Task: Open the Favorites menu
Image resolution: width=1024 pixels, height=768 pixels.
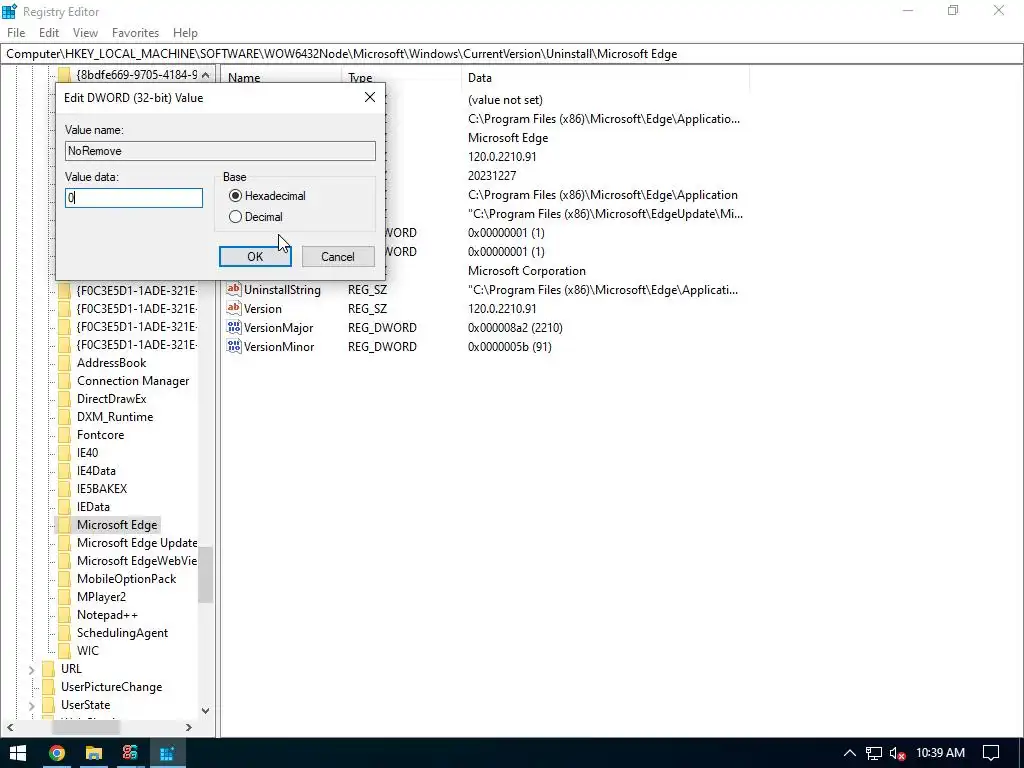Action: pyautogui.click(x=135, y=33)
